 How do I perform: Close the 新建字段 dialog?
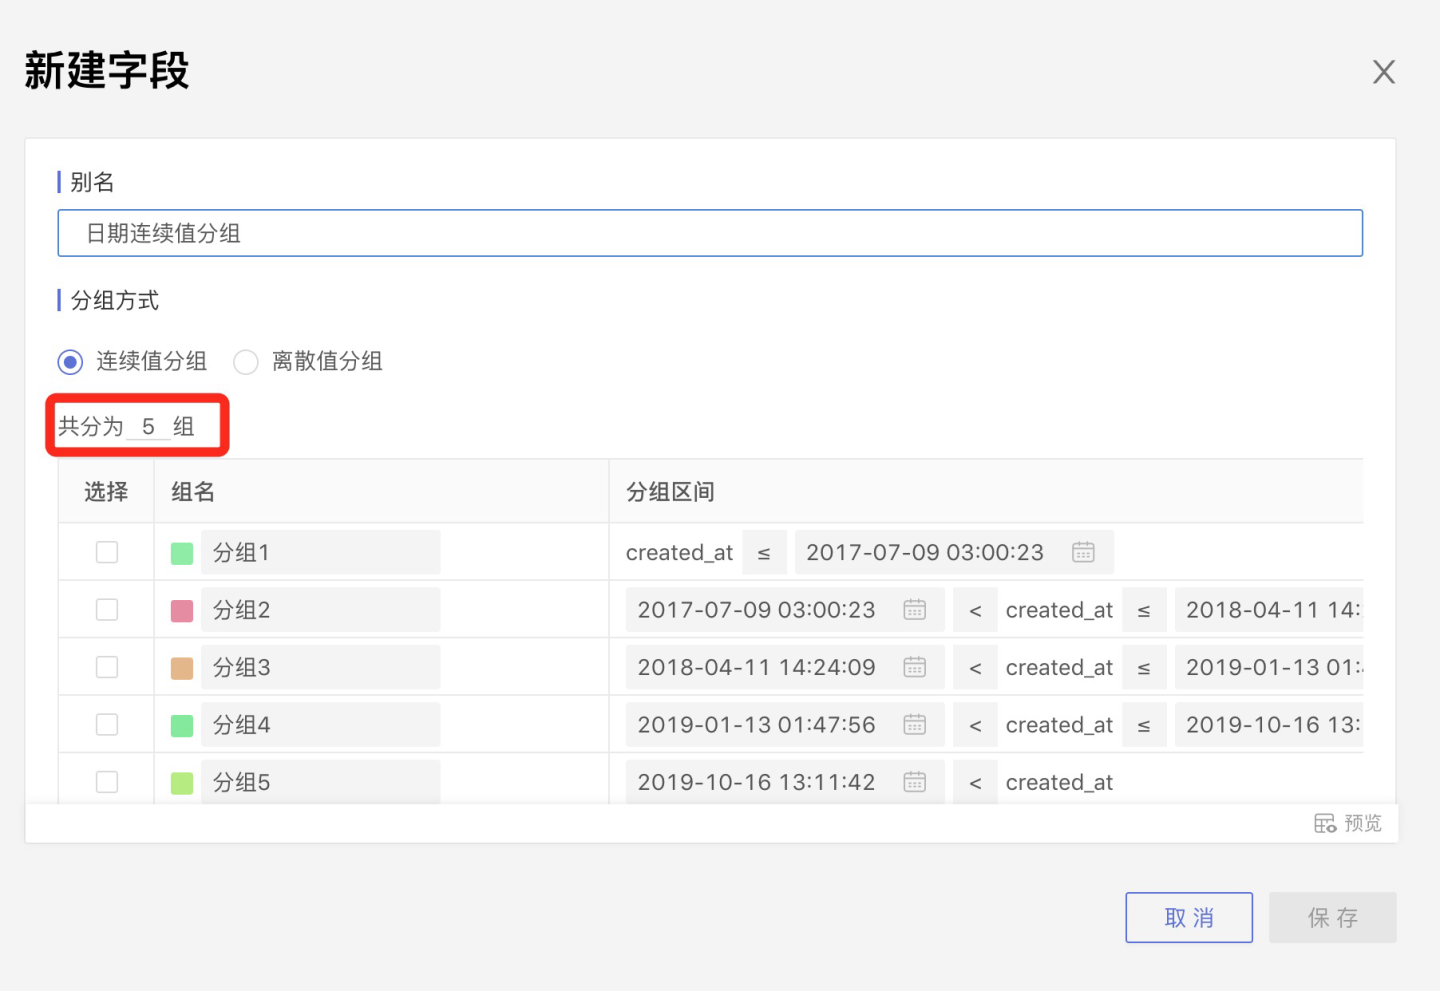pos(1383,72)
